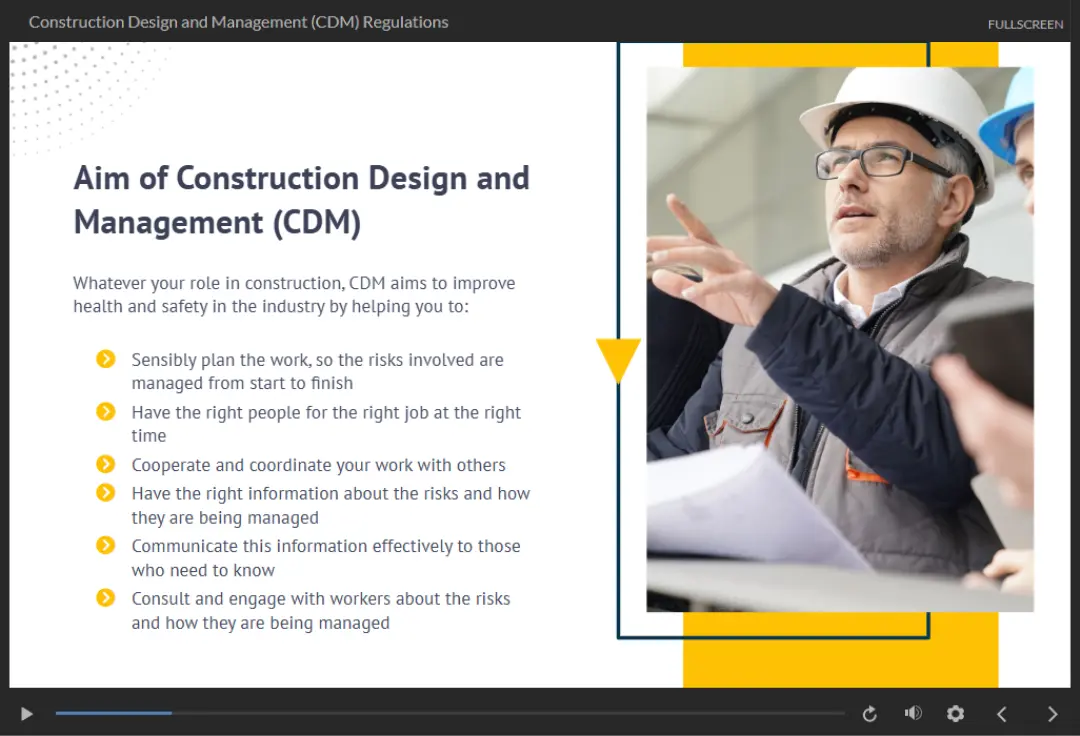The height and width of the screenshot is (736, 1080).
Task: Mute audio with the speaker icon
Action: pos(912,713)
